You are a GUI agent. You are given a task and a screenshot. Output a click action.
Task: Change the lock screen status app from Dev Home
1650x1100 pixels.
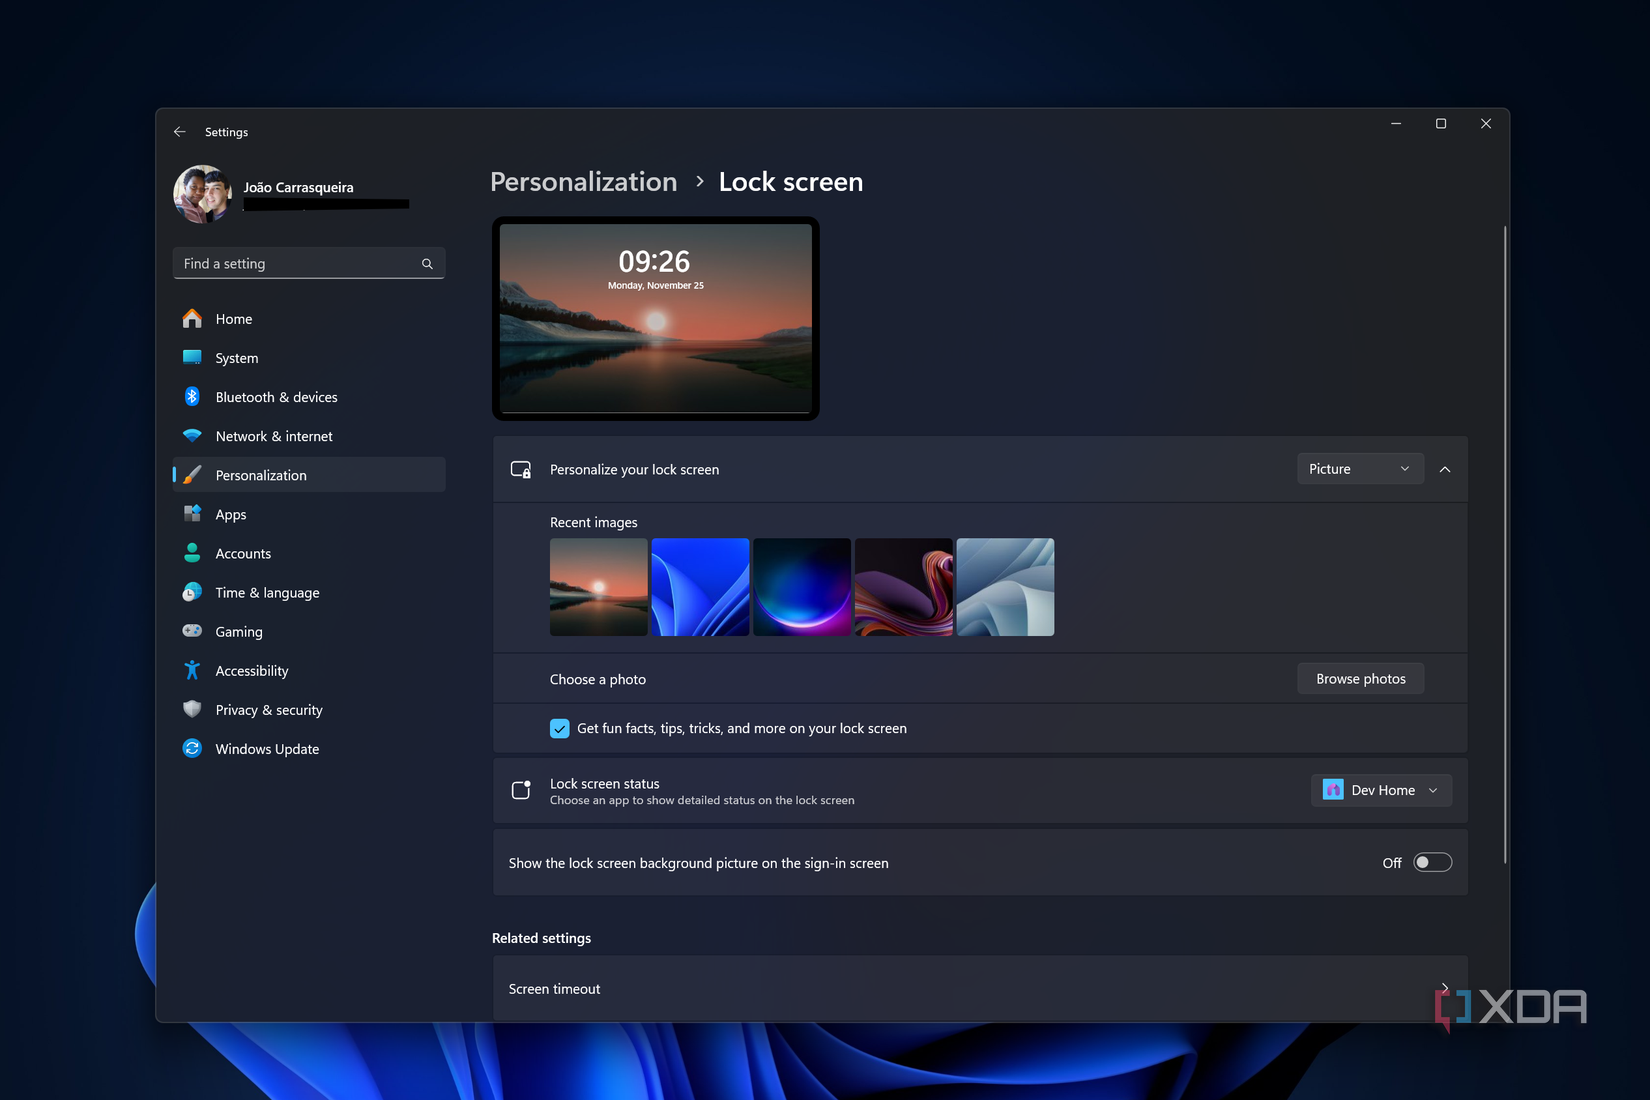coord(1381,789)
